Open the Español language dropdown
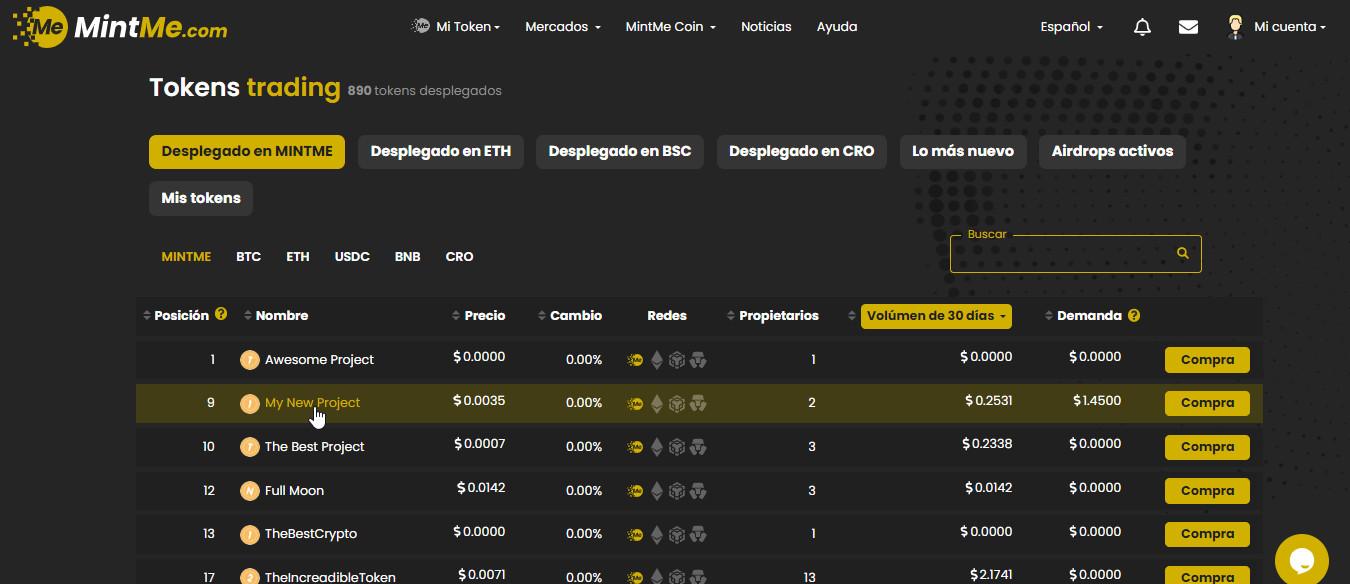 (x=1071, y=27)
